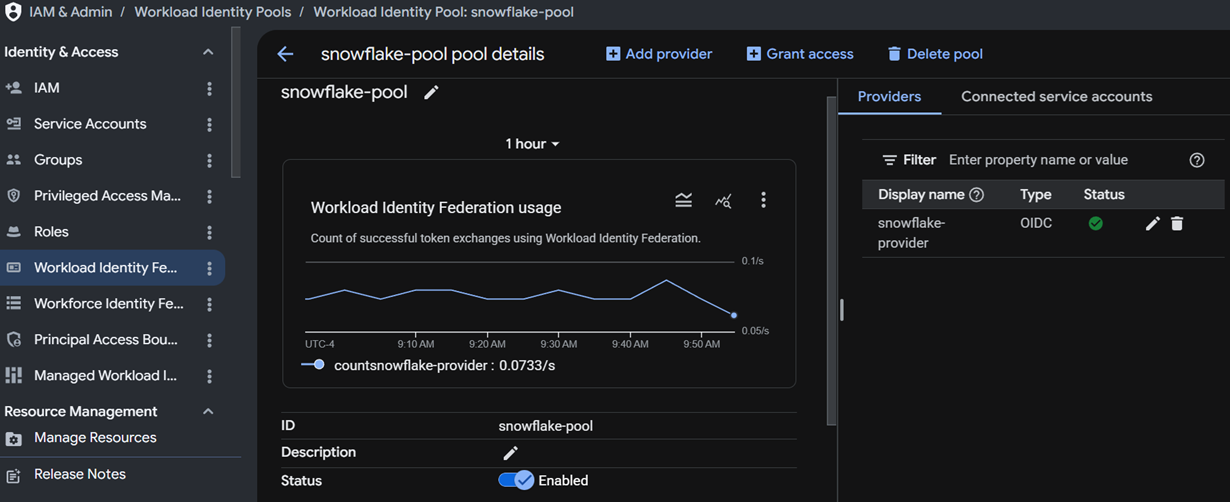Click the Release Notes icon in sidebar
The height and width of the screenshot is (502, 1230).
click(14, 475)
